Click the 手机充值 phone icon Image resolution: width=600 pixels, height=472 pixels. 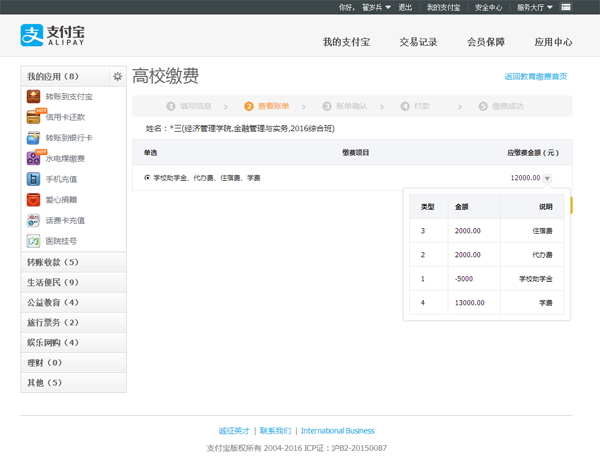33,179
